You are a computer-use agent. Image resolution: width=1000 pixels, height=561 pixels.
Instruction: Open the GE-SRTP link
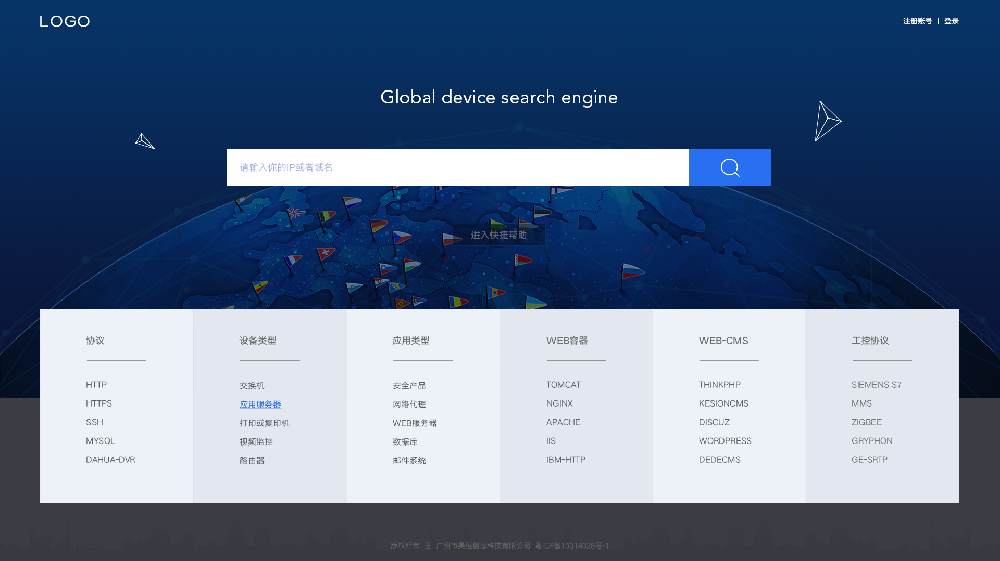[869, 460]
